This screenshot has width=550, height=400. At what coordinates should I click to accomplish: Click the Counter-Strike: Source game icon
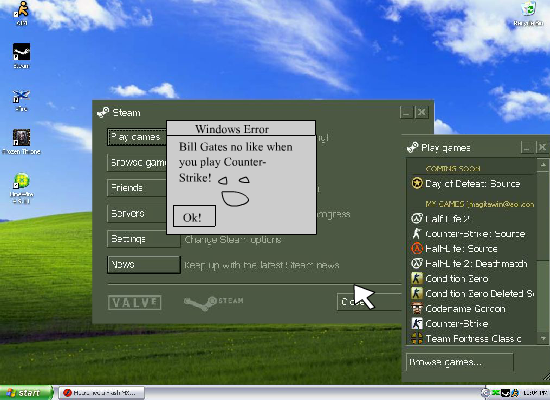(x=417, y=234)
